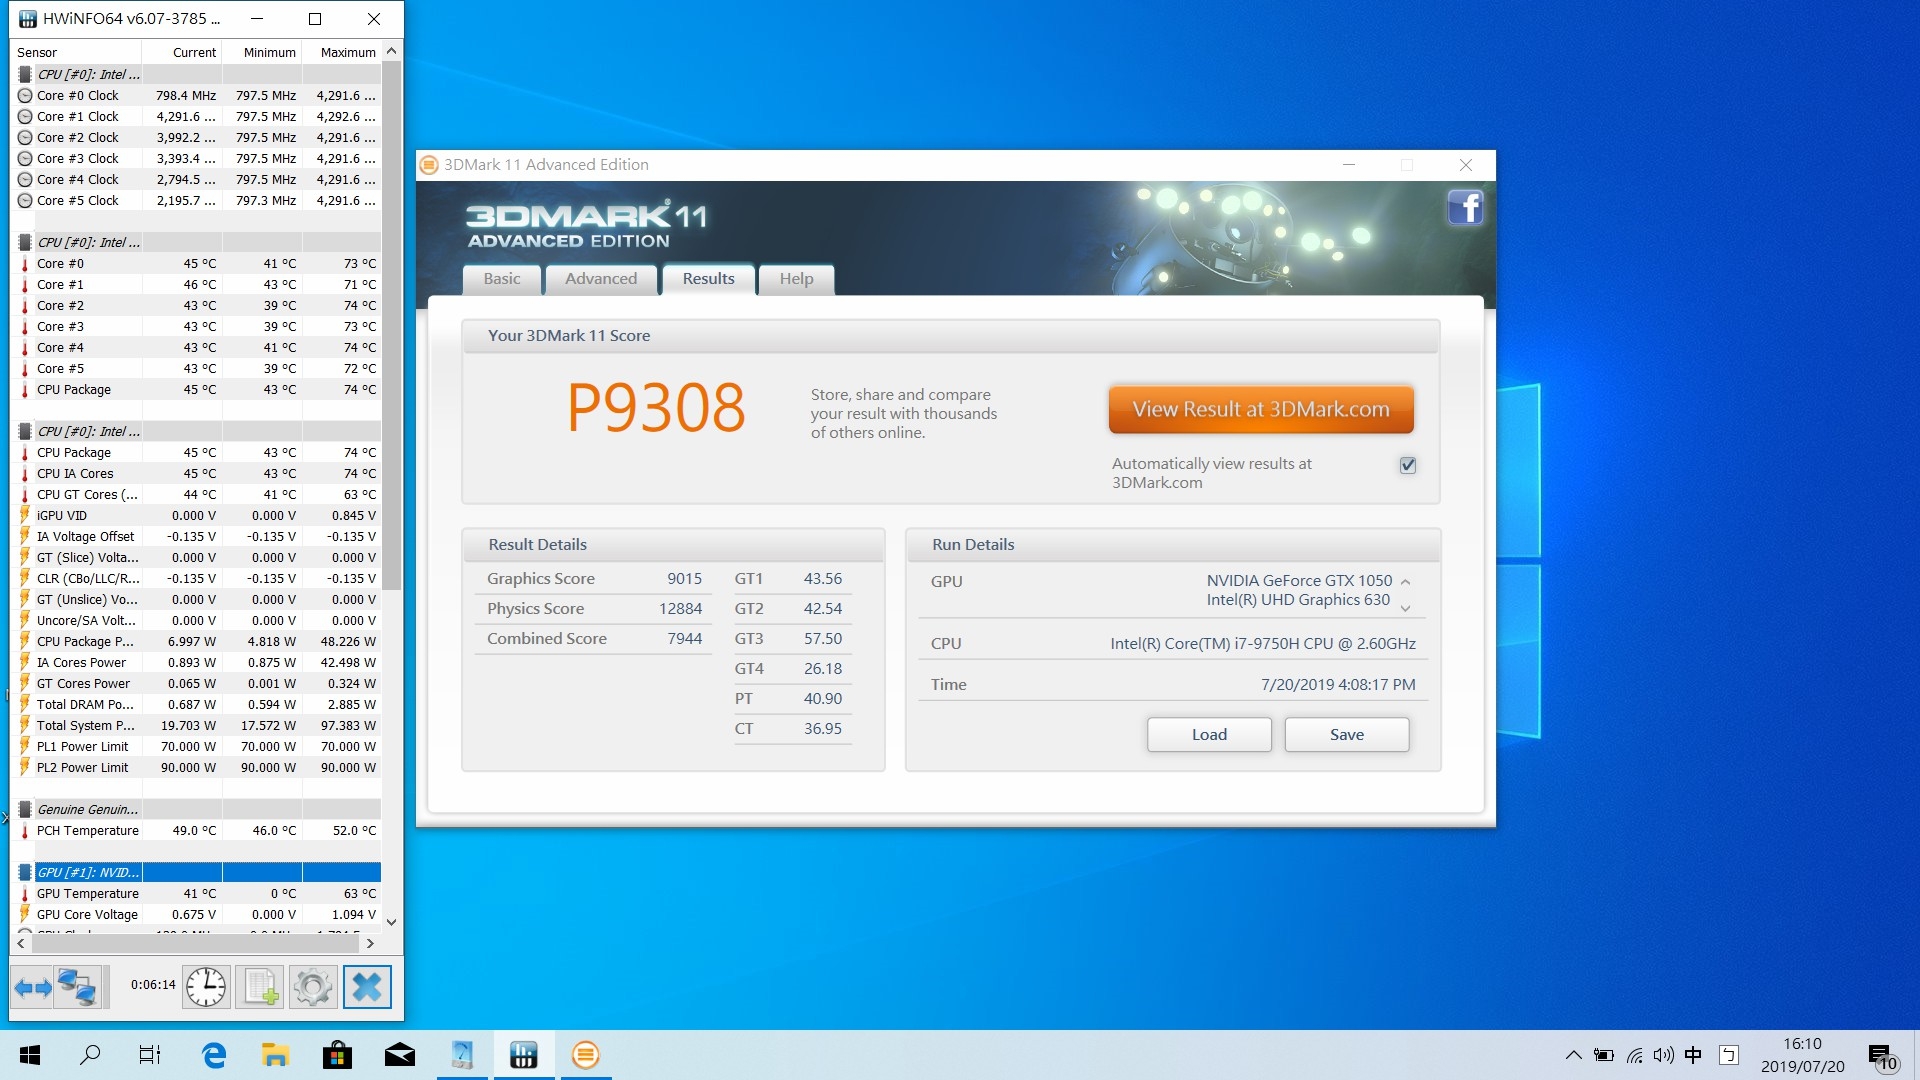The image size is (1920, 1080).
Task: Click the Graphics Score value 9015
Action: 684,579
